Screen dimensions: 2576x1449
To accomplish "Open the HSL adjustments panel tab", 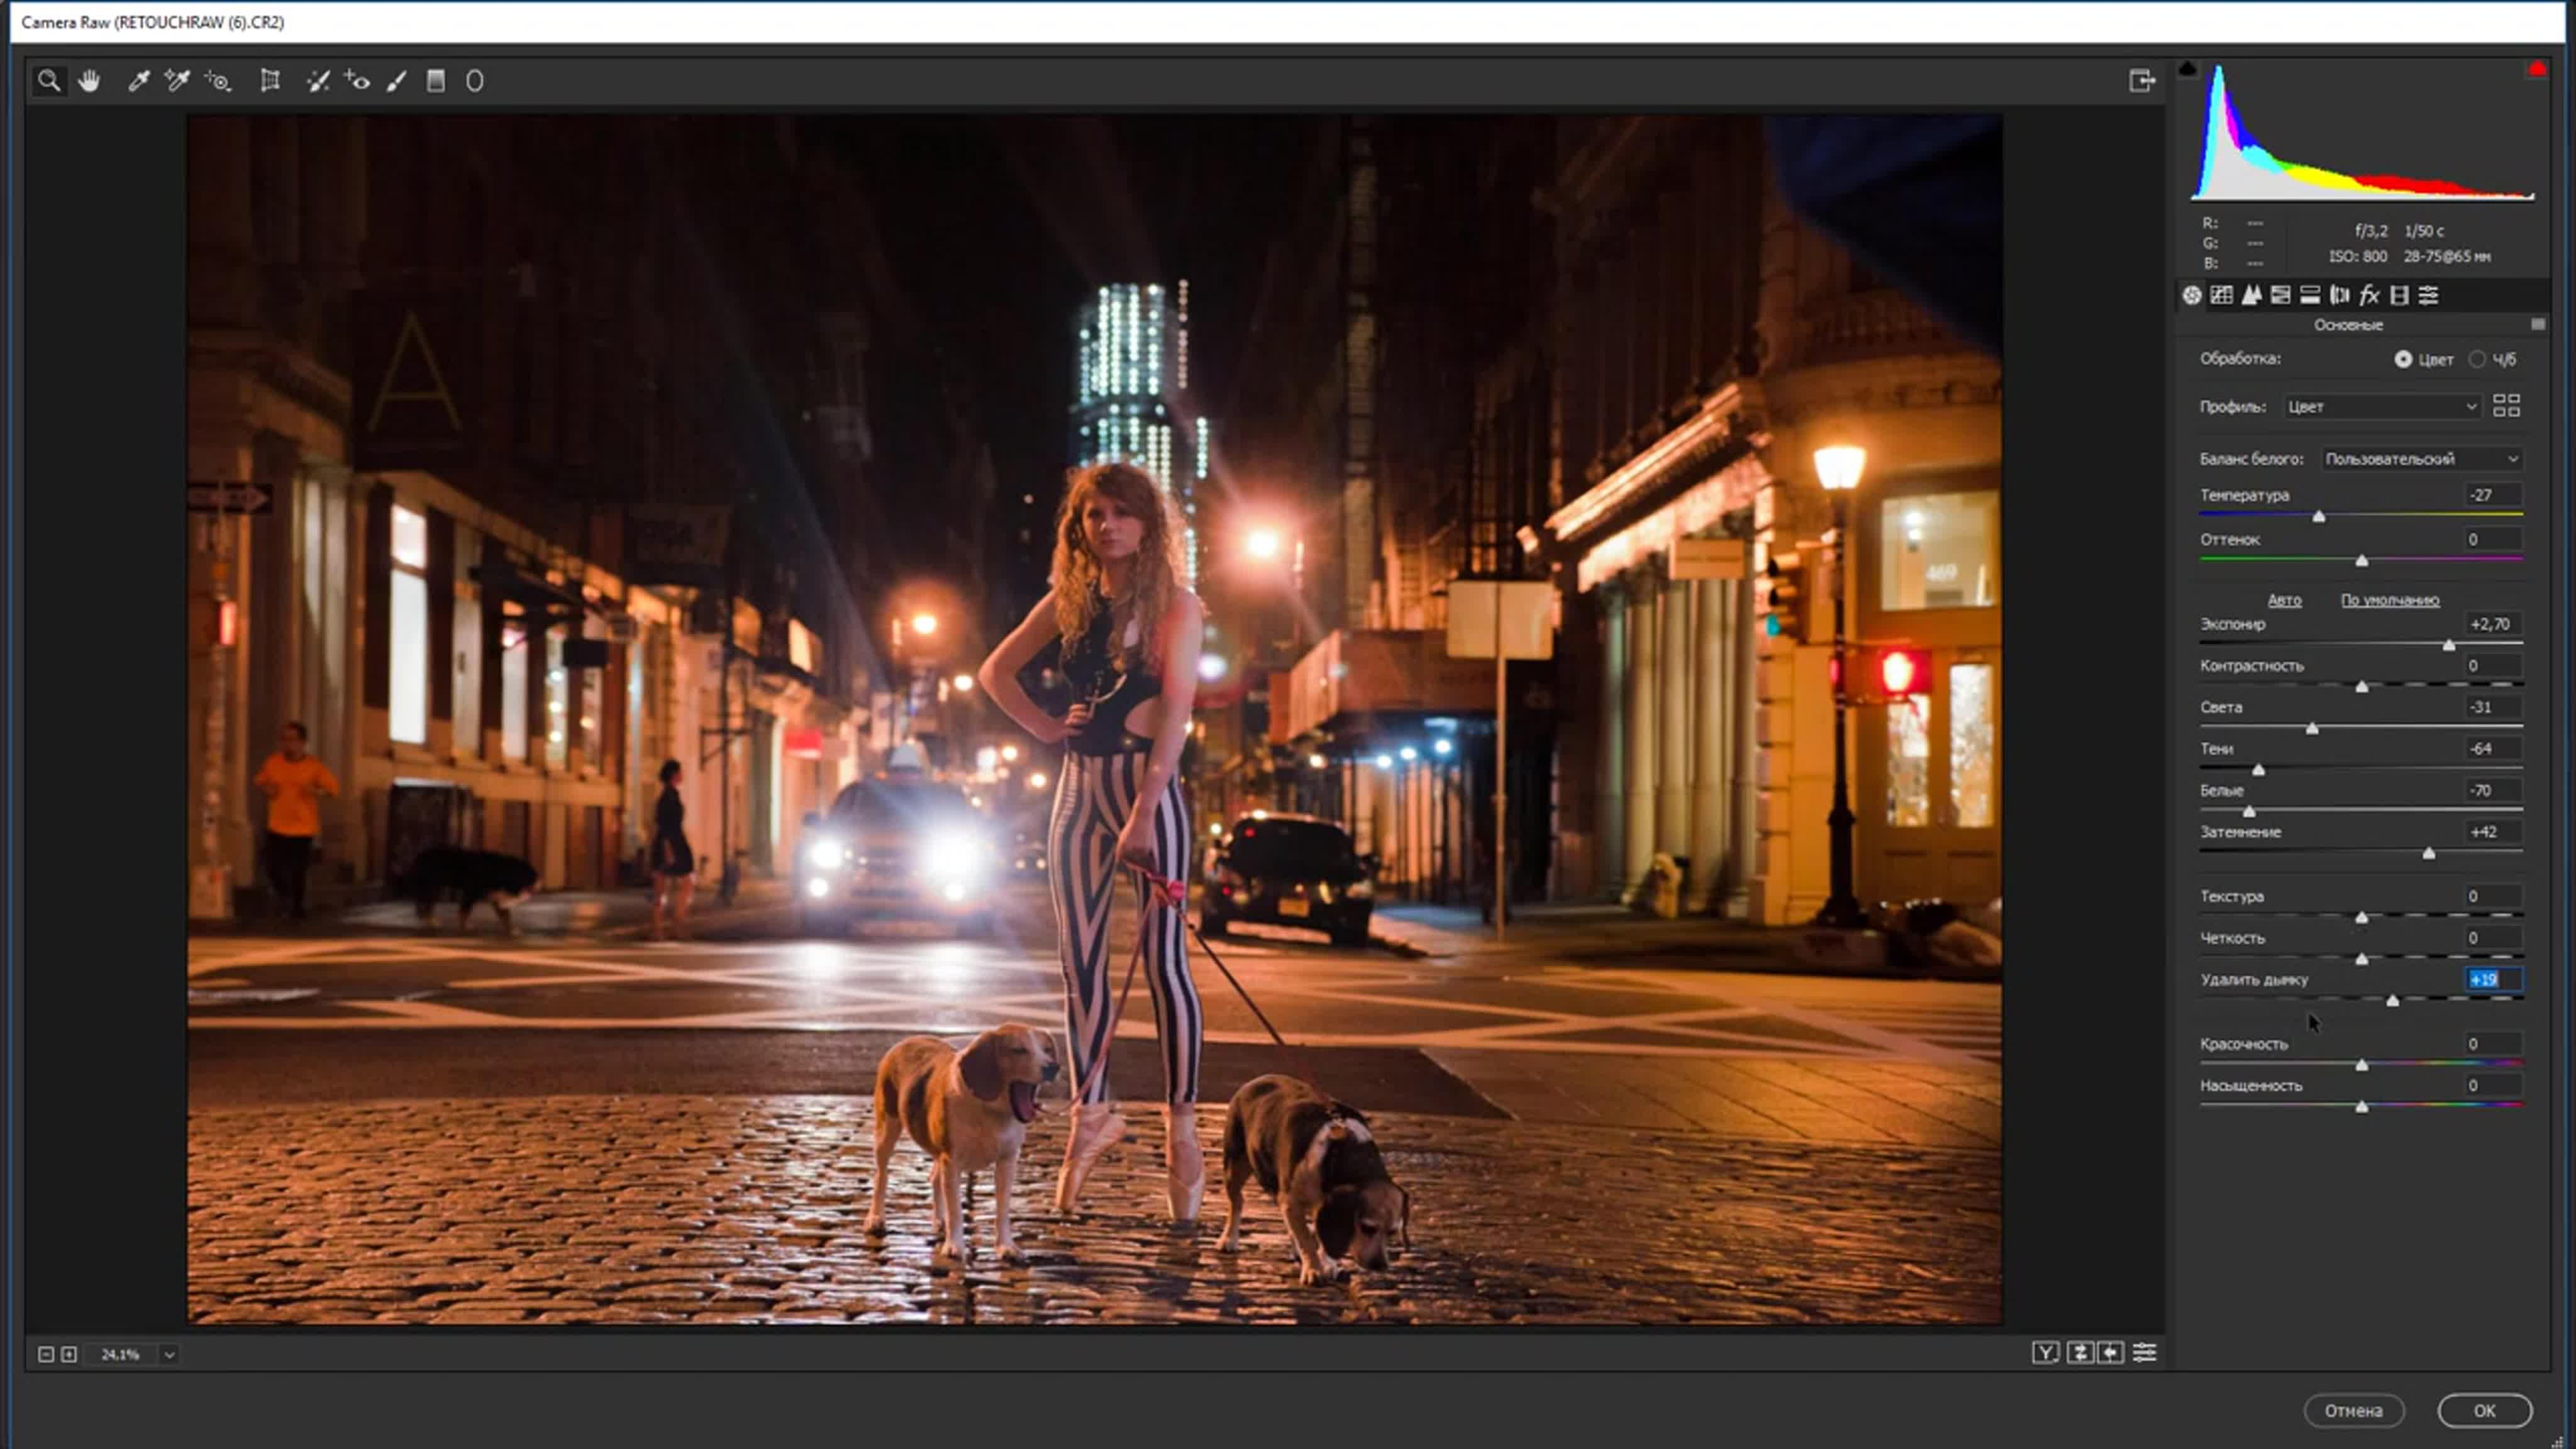I will coord(2281,295).
